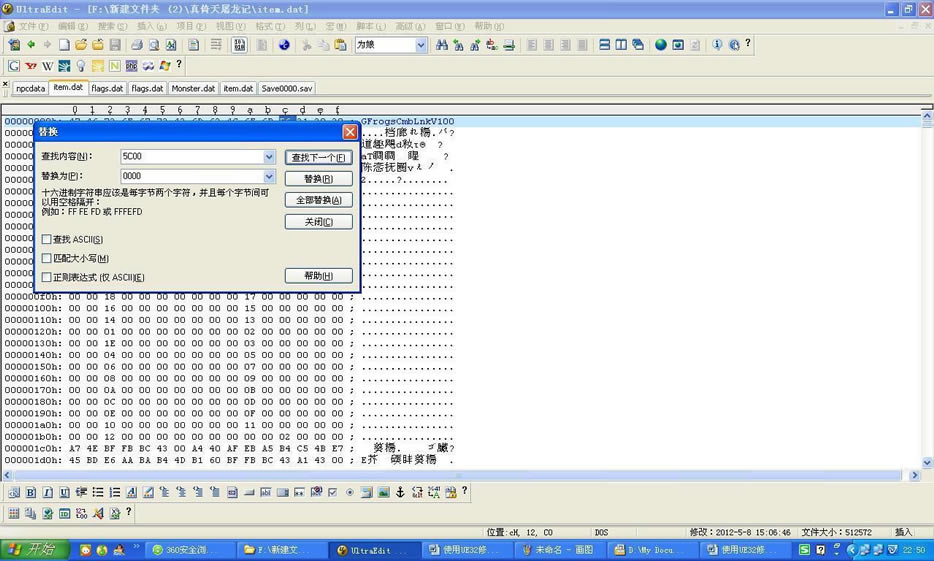Click the Yahoo search icon
Screen dimensions: 934x561
pyautogui.click(x=31, y=66)
